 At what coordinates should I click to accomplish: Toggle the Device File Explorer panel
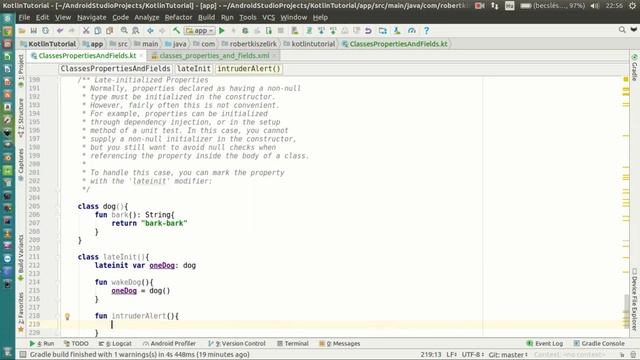click(634, 299)
